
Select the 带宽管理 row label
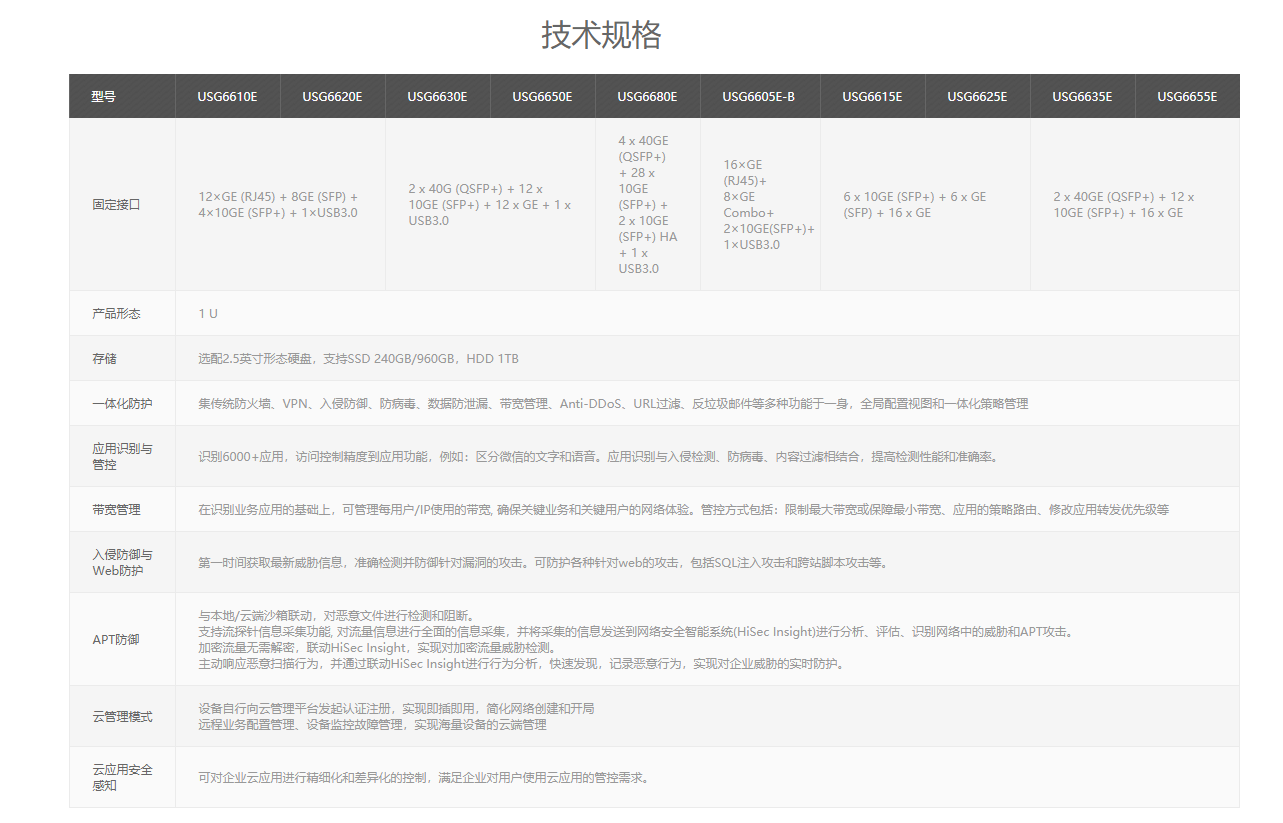pos(116,510)
